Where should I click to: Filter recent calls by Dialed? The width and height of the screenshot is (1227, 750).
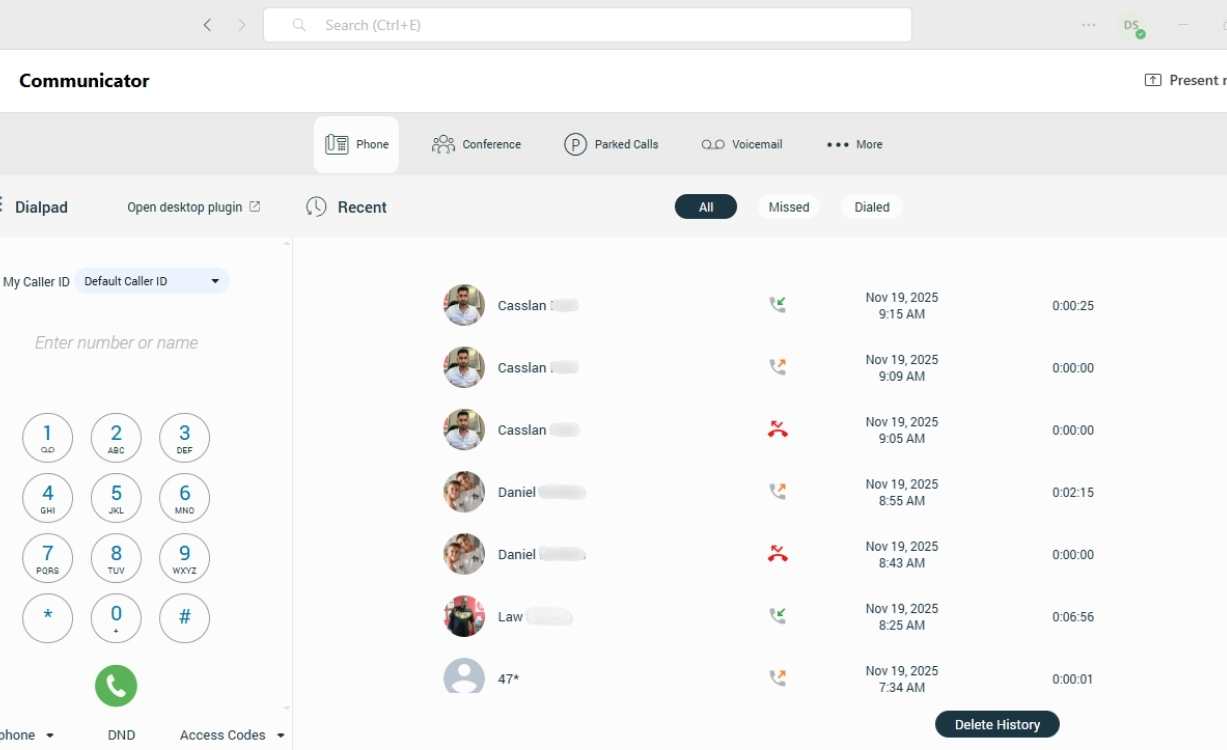(x=871, y=207)
